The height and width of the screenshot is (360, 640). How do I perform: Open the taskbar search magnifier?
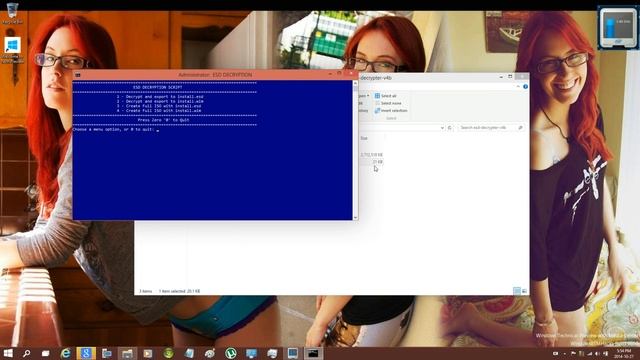pos(27,353)
